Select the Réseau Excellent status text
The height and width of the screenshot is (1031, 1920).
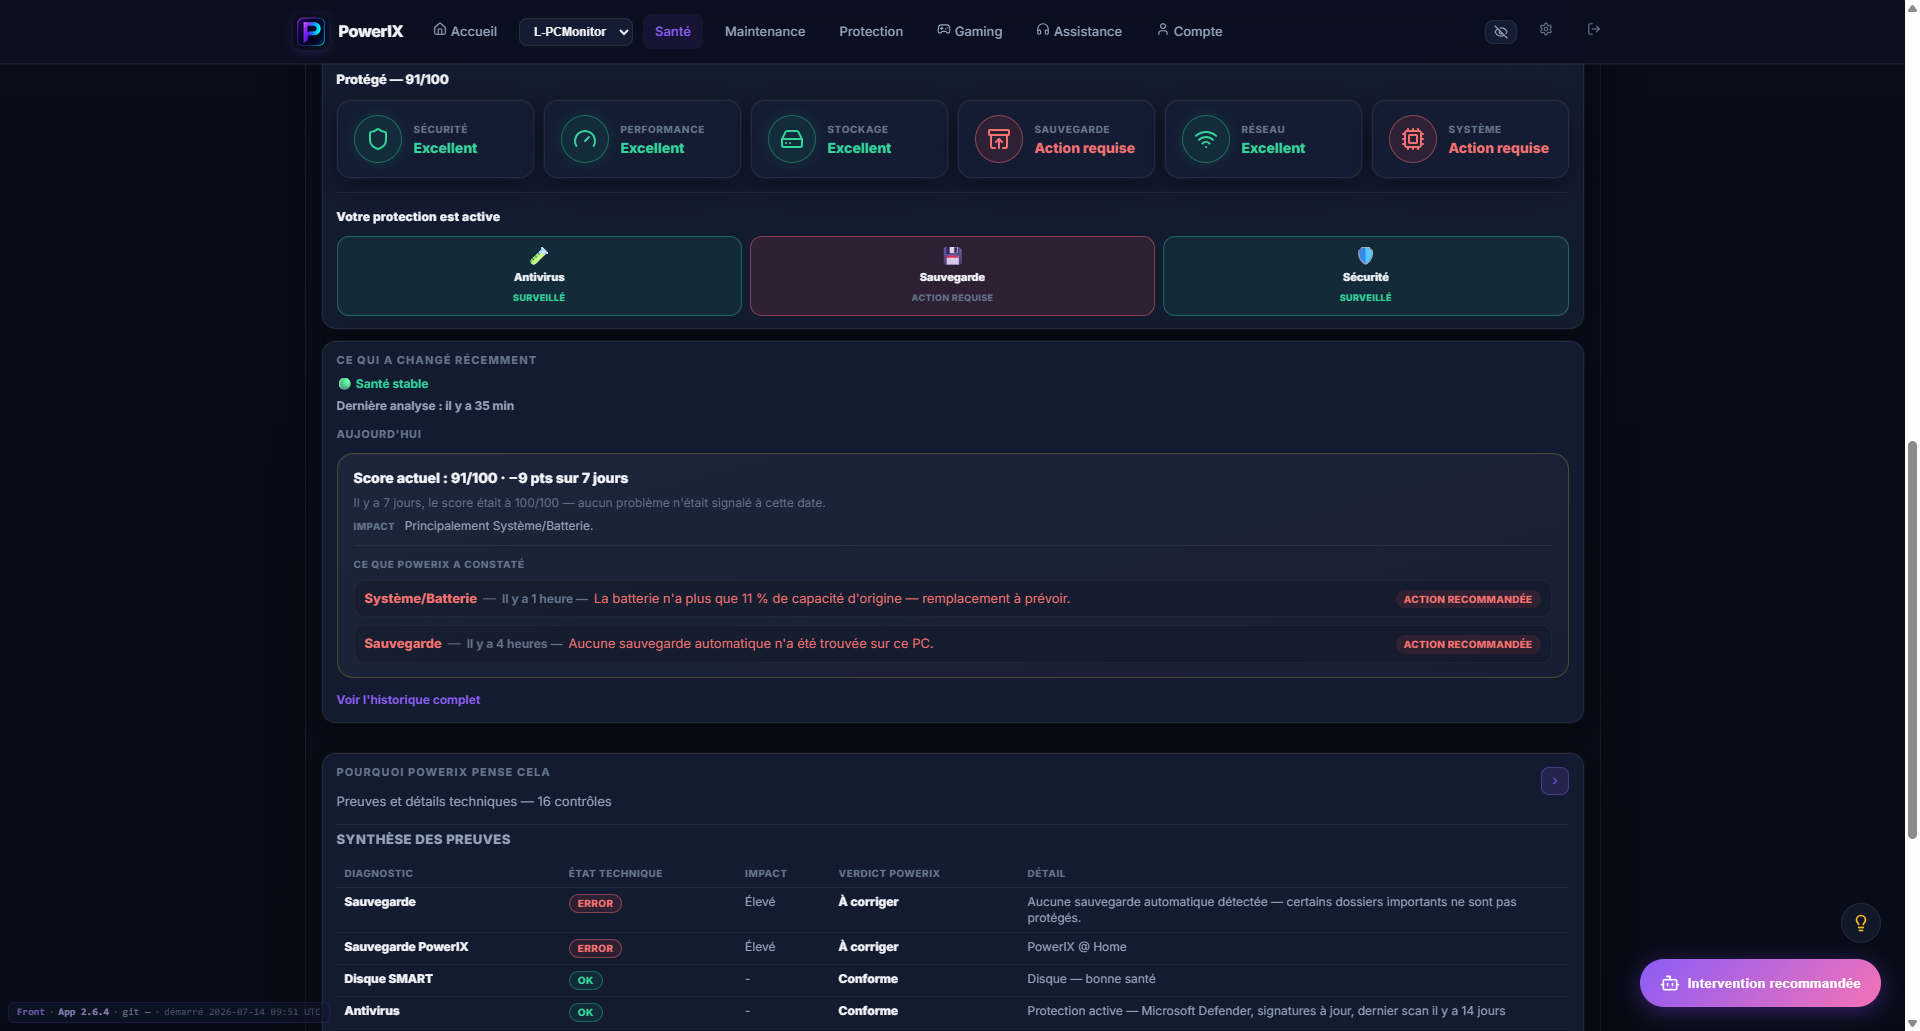(1273, 148)
